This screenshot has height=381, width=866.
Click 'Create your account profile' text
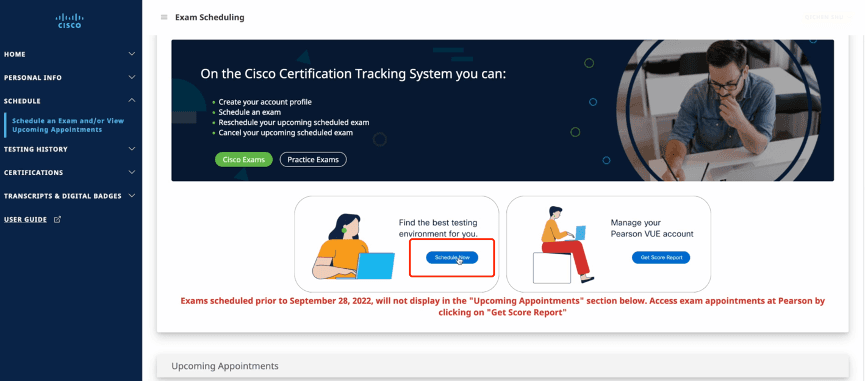click(x=265, y=102)
